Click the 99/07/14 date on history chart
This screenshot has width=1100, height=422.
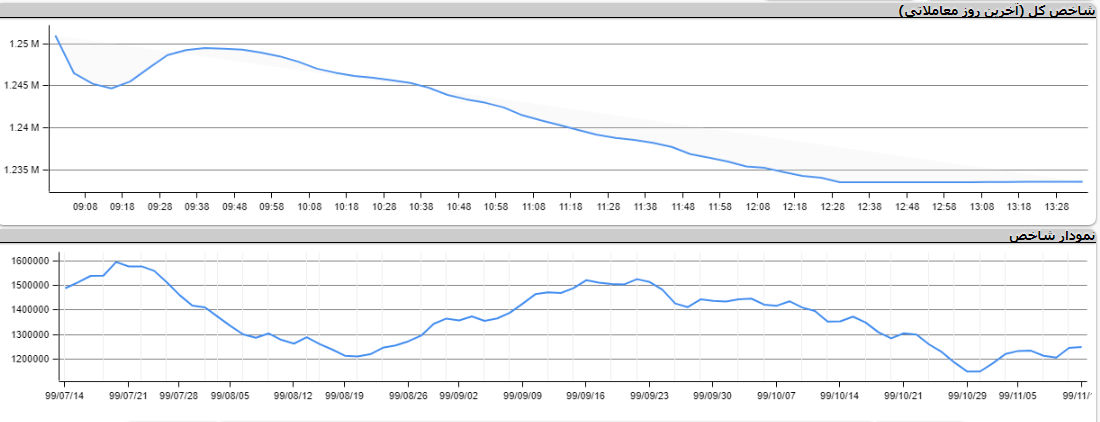point(65,396)
